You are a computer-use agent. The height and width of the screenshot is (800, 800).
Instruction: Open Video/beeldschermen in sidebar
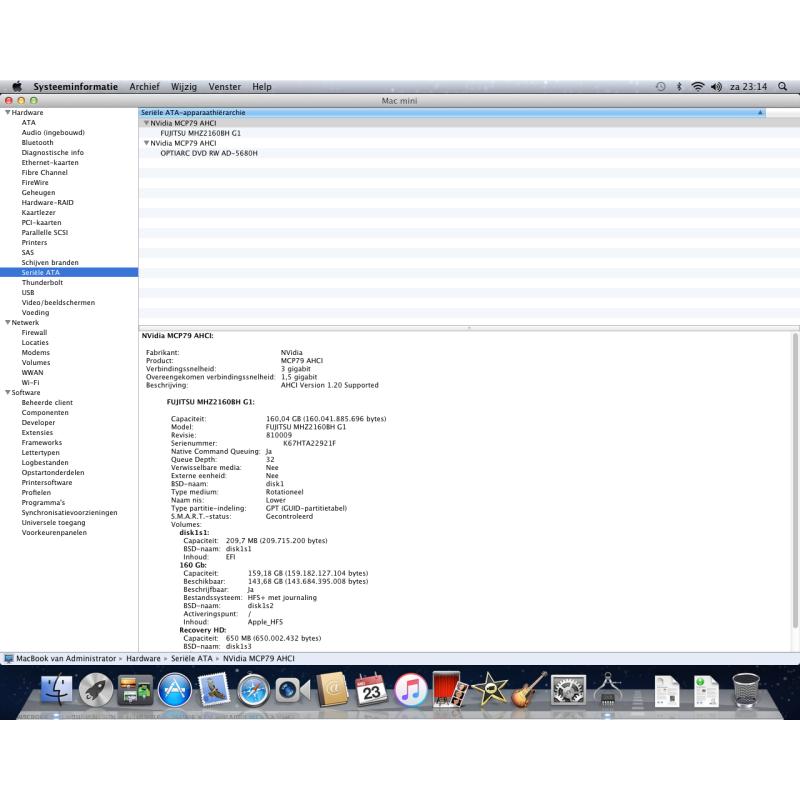(x=58, y=302)
